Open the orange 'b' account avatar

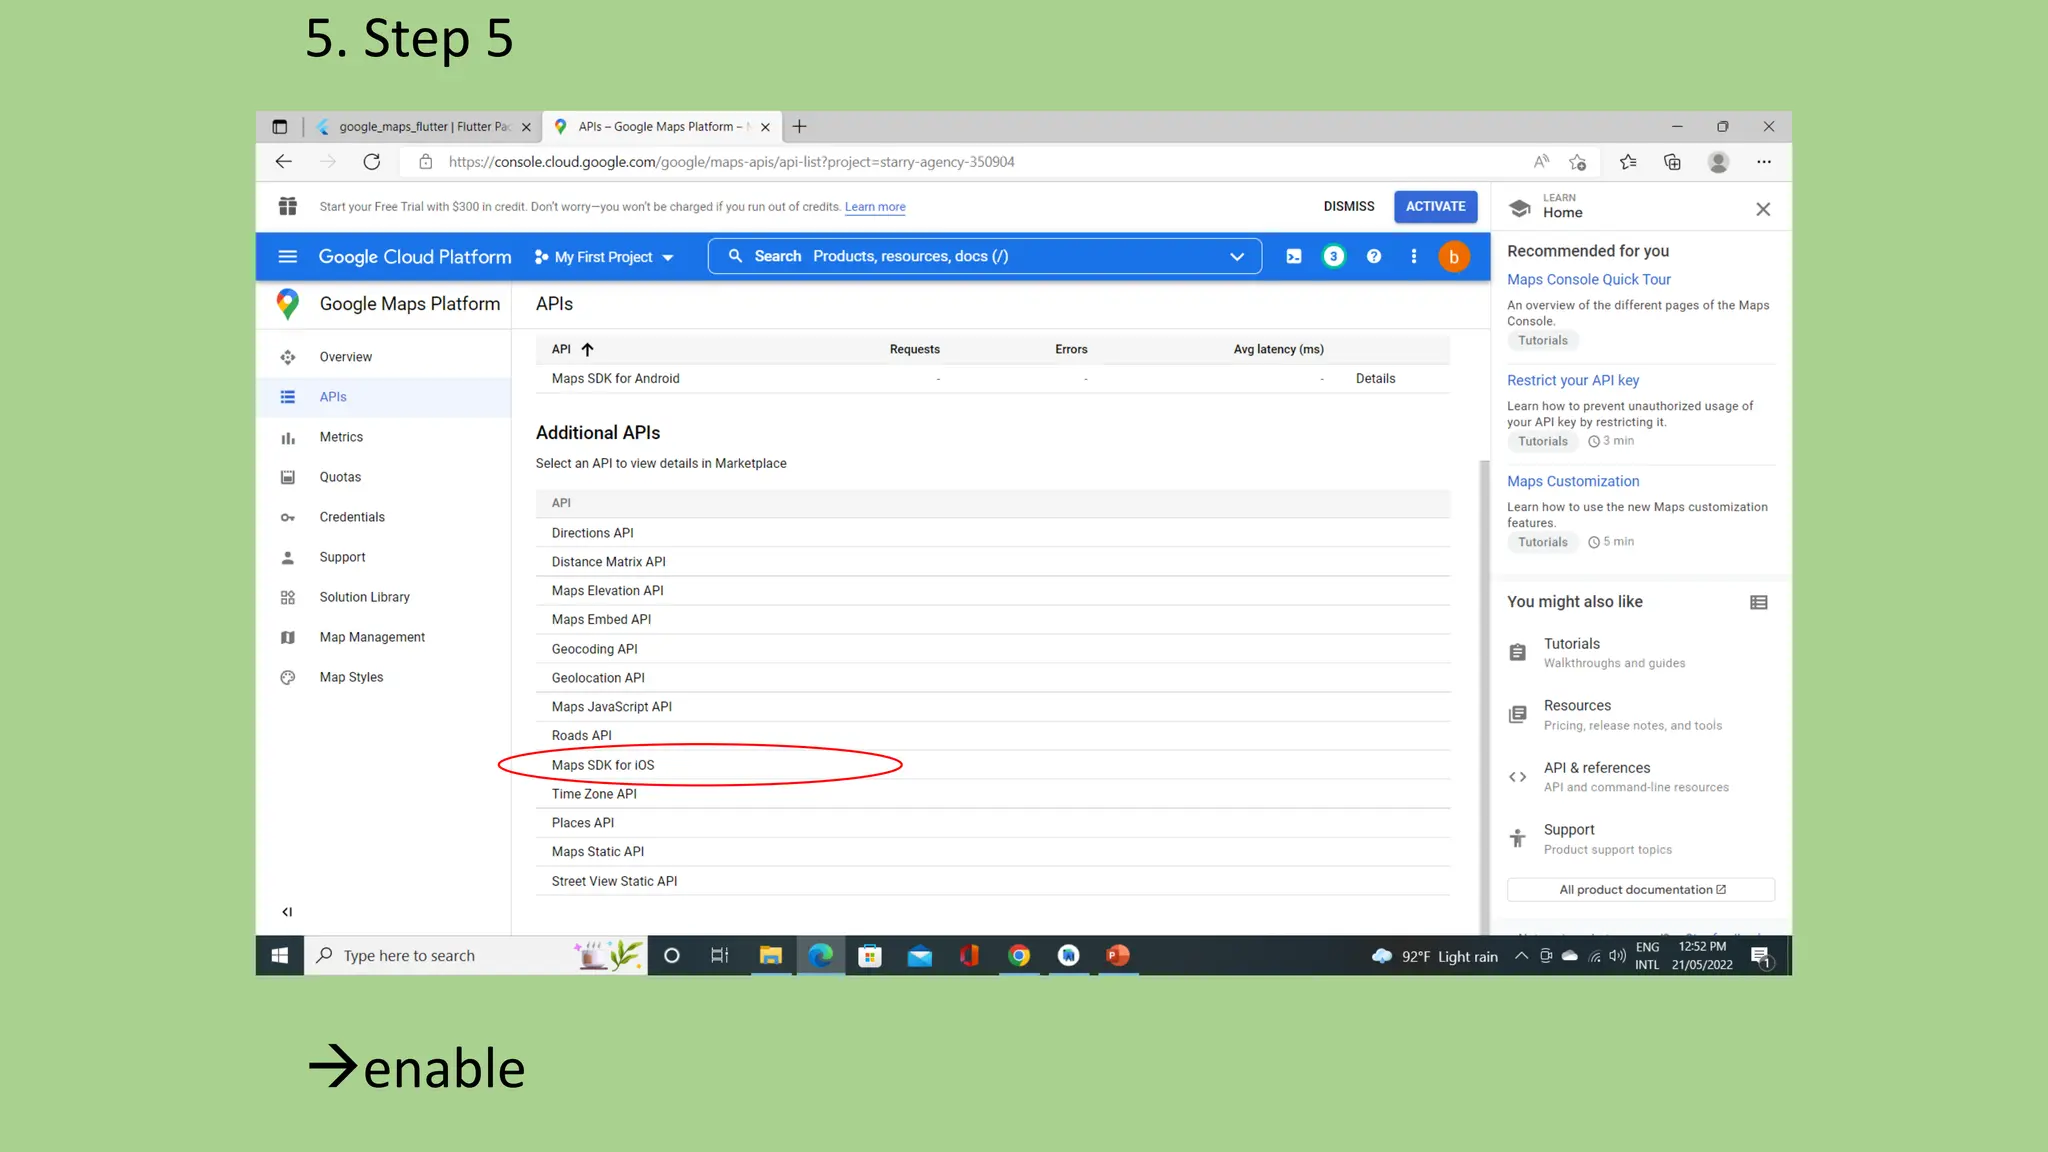pyautogui.click(x=1454, y=257)
